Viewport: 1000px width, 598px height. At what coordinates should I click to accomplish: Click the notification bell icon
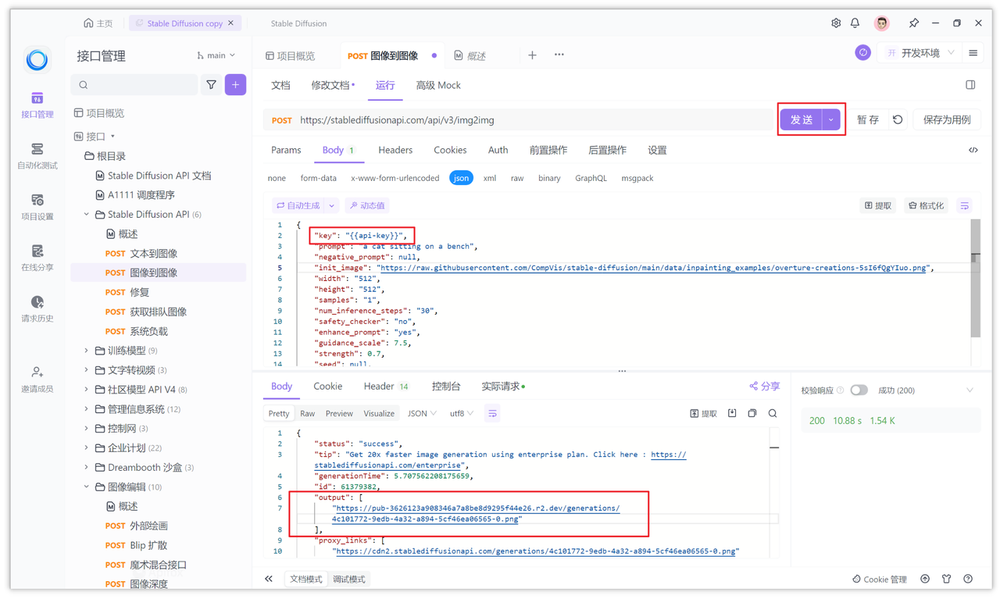[x=855, y=22]
